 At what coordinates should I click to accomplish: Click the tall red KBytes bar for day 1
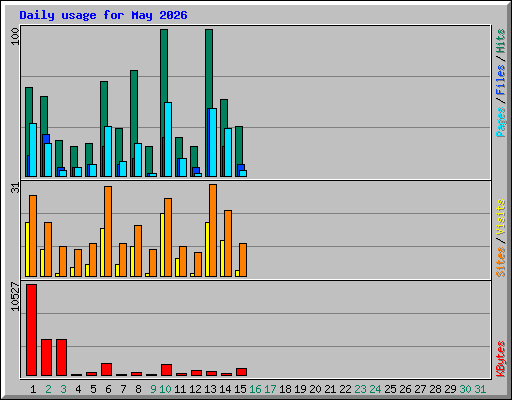(31, 330)
